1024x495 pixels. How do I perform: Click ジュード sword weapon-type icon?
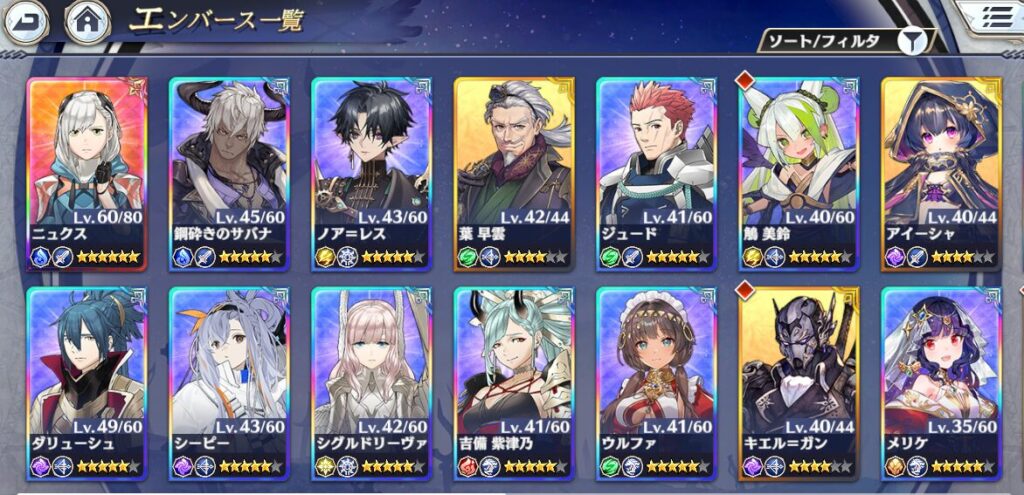coord(632,257)
